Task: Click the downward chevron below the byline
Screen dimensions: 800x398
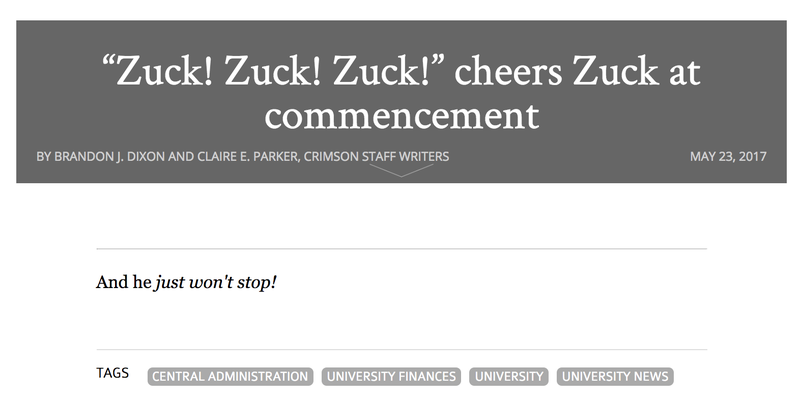Action: (x=401, y=170)
